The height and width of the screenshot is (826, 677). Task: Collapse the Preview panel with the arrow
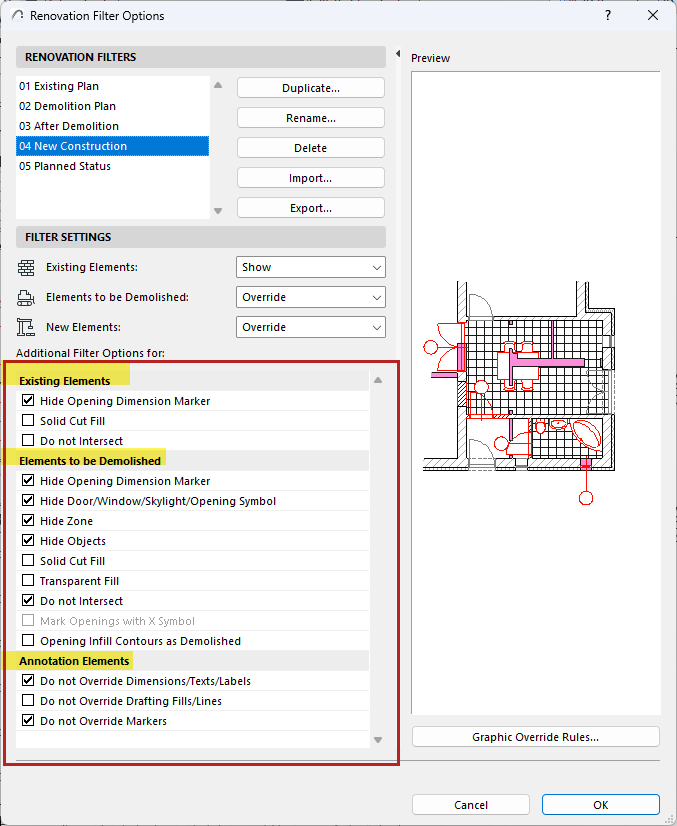click(x=398, y=53)
